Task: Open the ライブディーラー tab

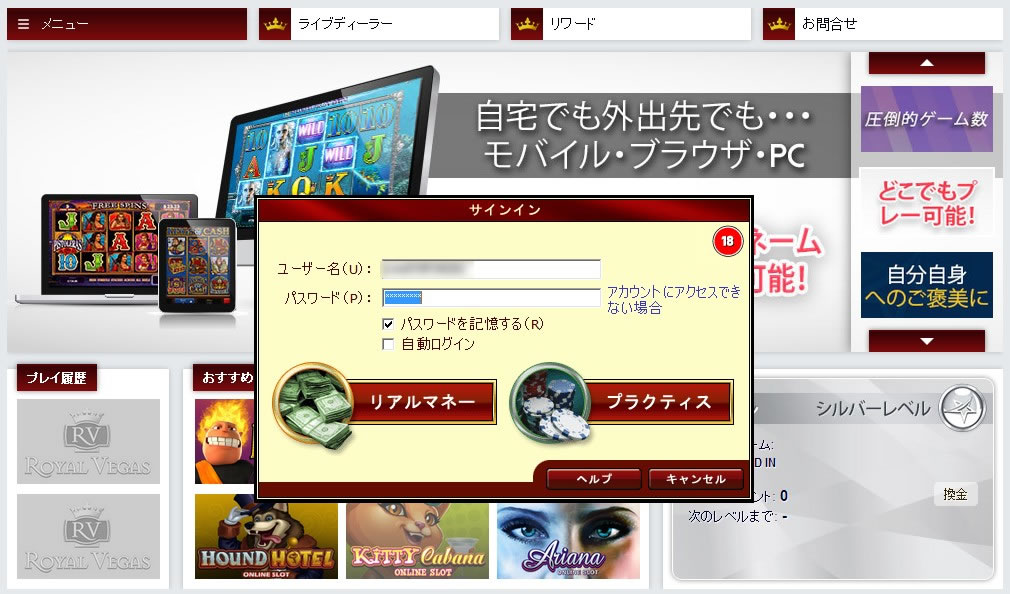Action: [x=379, y=24]
